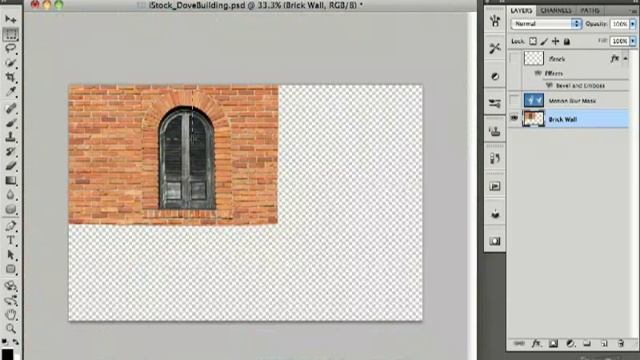Select the Hand tool
Screen dimensions: 640x360
(x=11, y=314)
